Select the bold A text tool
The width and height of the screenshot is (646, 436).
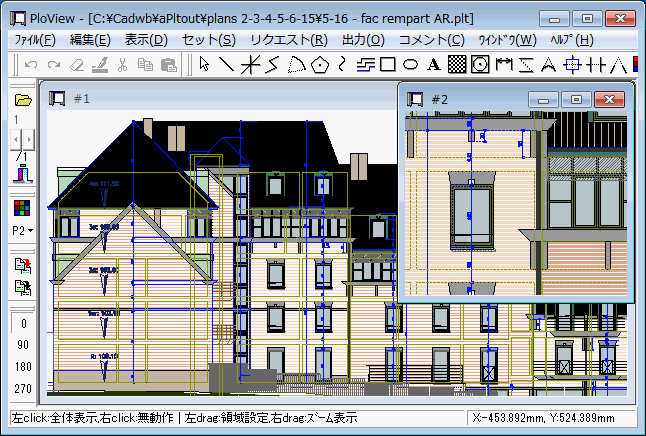433,65
